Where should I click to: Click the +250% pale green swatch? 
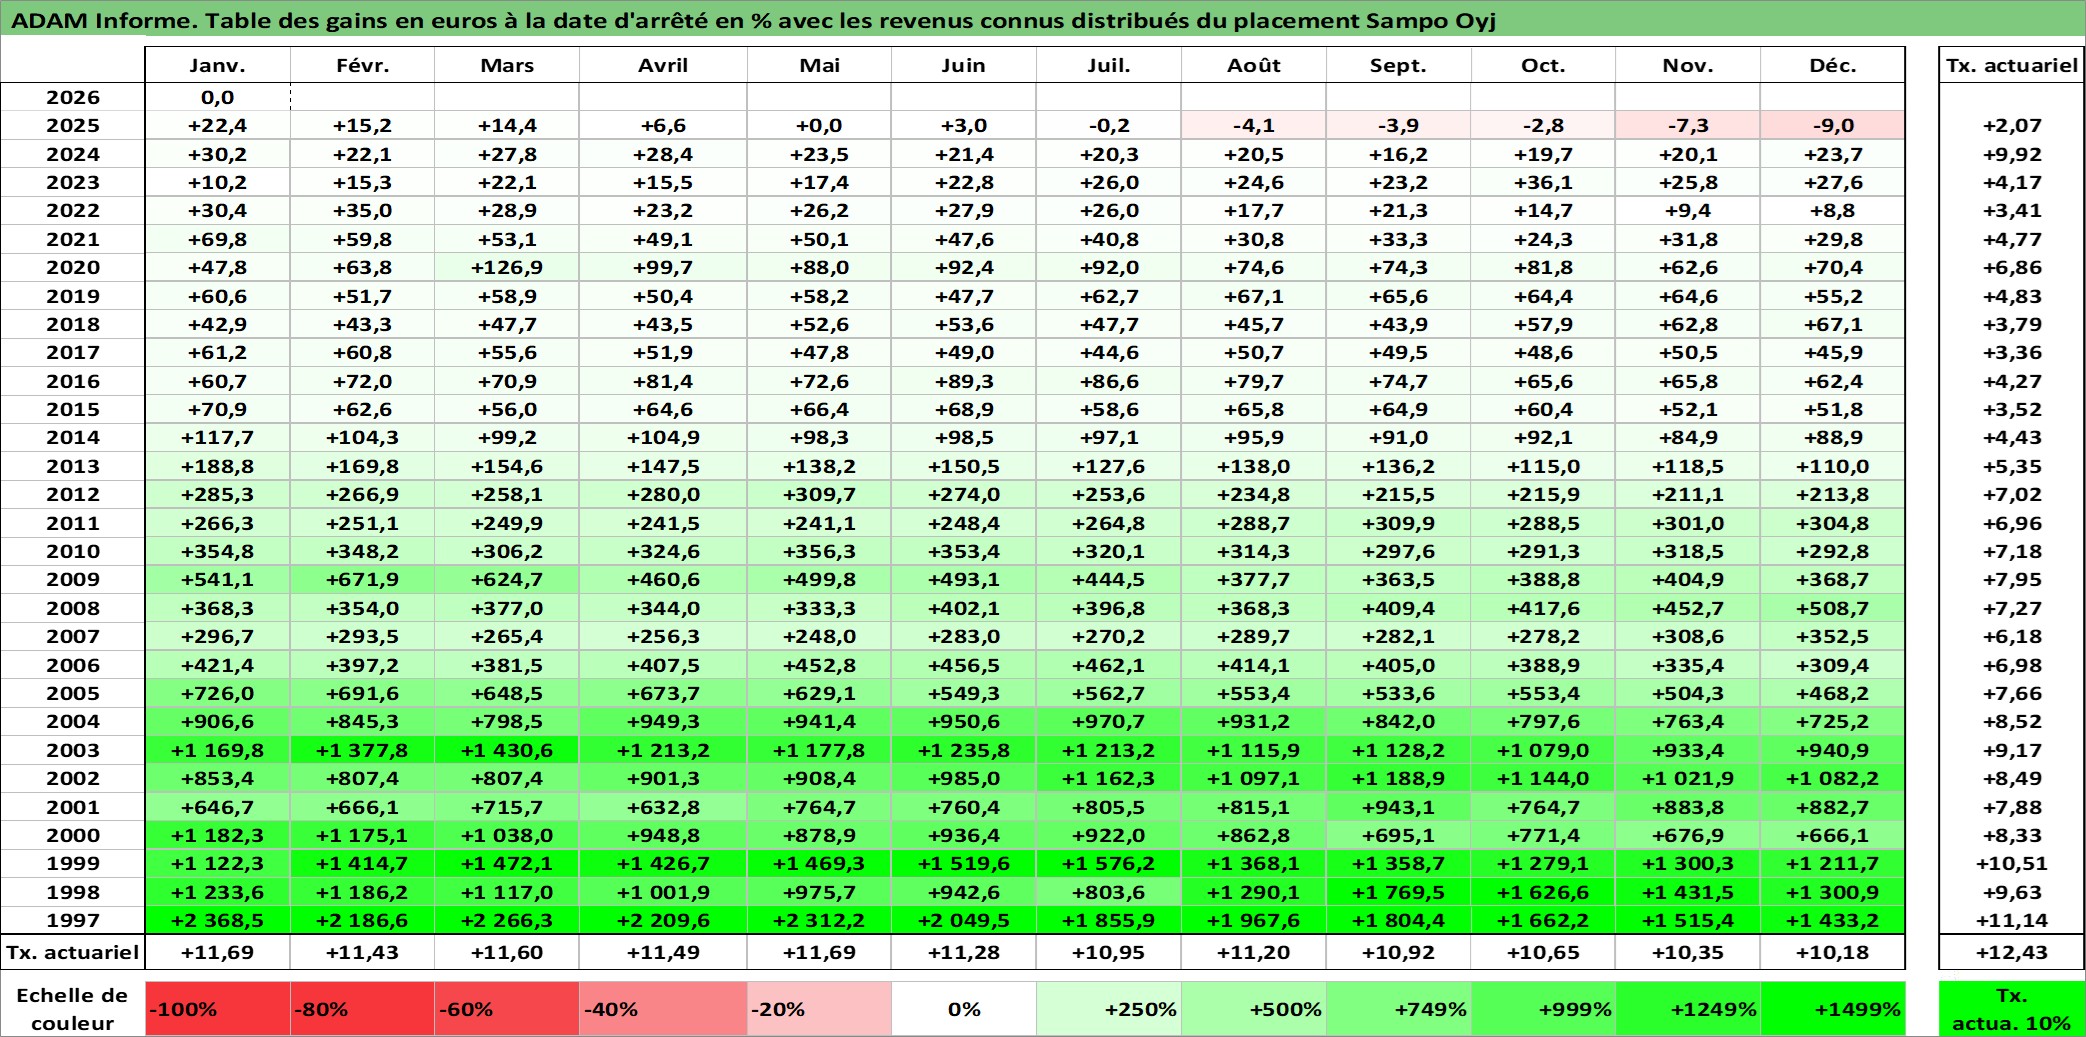(x=1108, y=1009)
